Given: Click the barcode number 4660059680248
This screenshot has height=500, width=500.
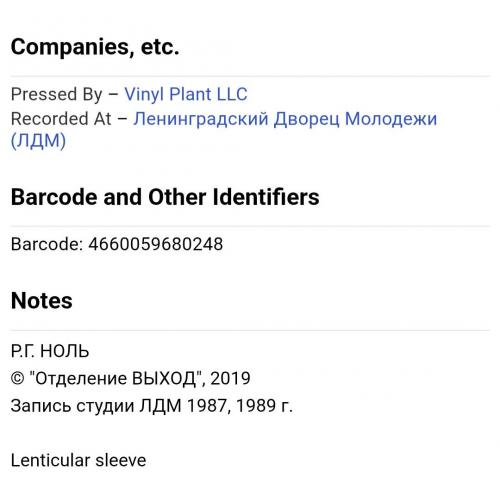Looking at the screenshot, I should [x=156, y=244].
